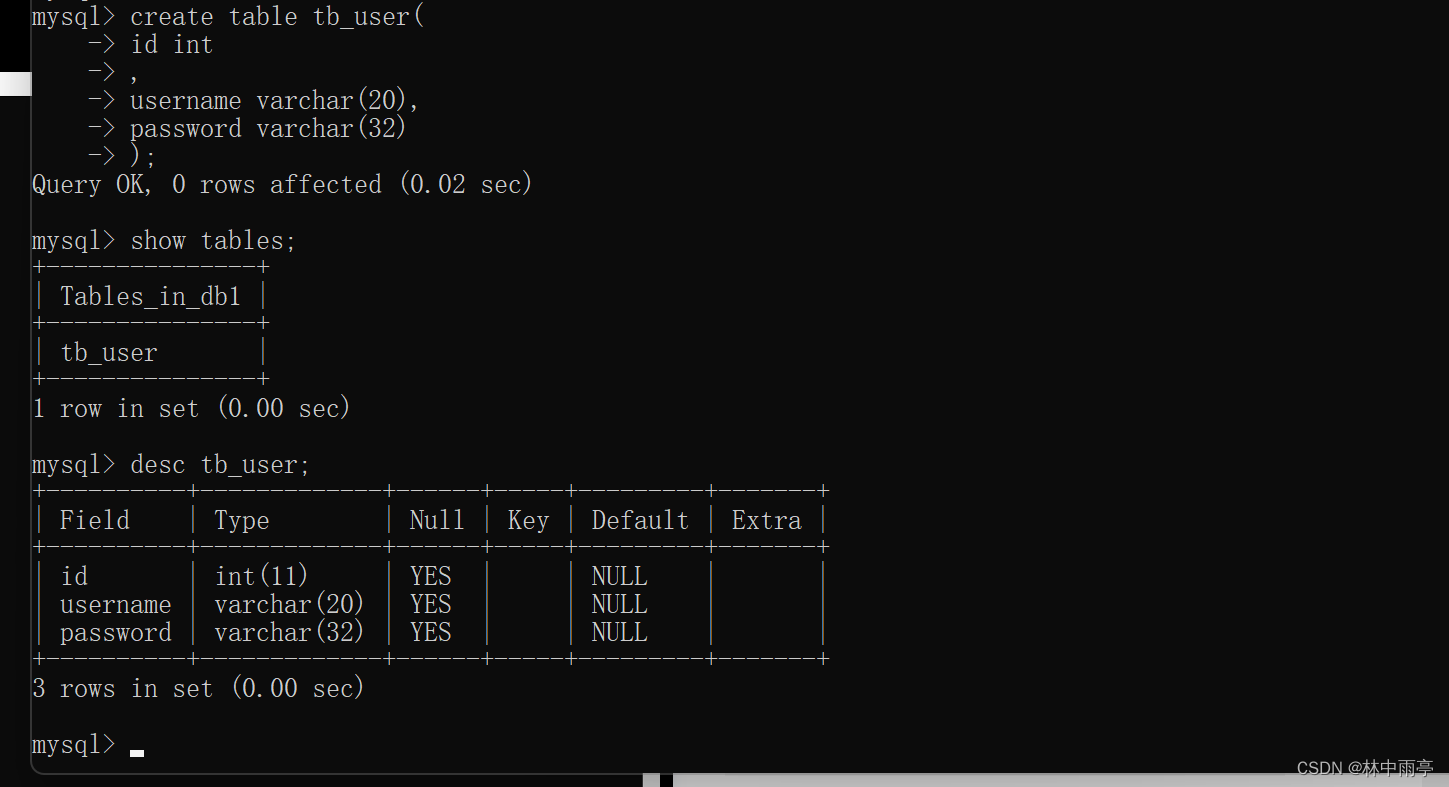The image size is (1449, 787).
Task: Click the 'Default' column header
Action: tap(640, 521)
